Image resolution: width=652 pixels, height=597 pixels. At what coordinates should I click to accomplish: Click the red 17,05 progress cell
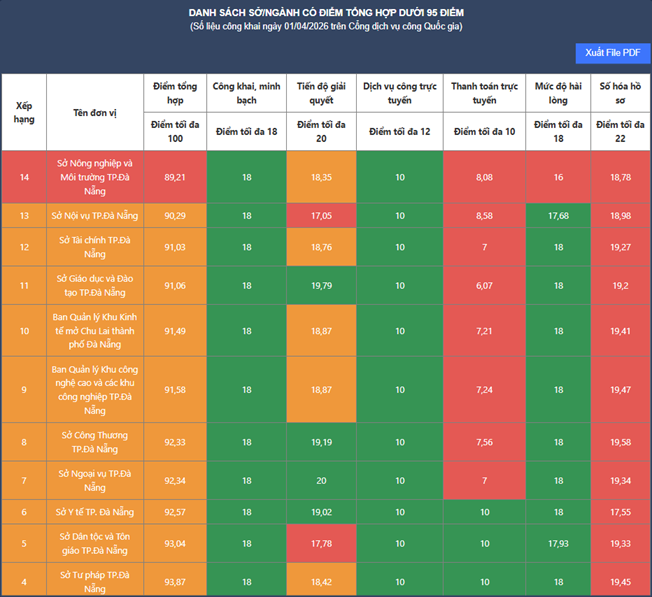[321, 215]
